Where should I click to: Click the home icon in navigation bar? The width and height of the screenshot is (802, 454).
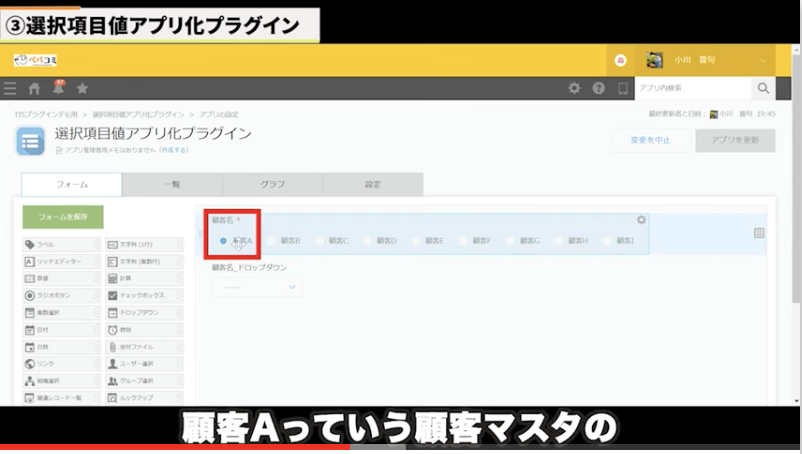(x=34, y=89)
